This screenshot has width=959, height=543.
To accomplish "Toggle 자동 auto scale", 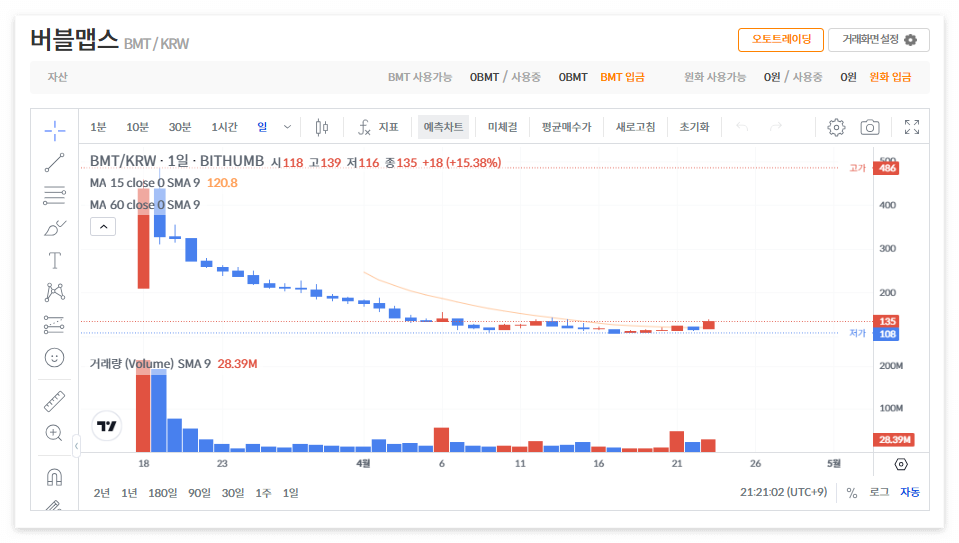I will [909, 492].
